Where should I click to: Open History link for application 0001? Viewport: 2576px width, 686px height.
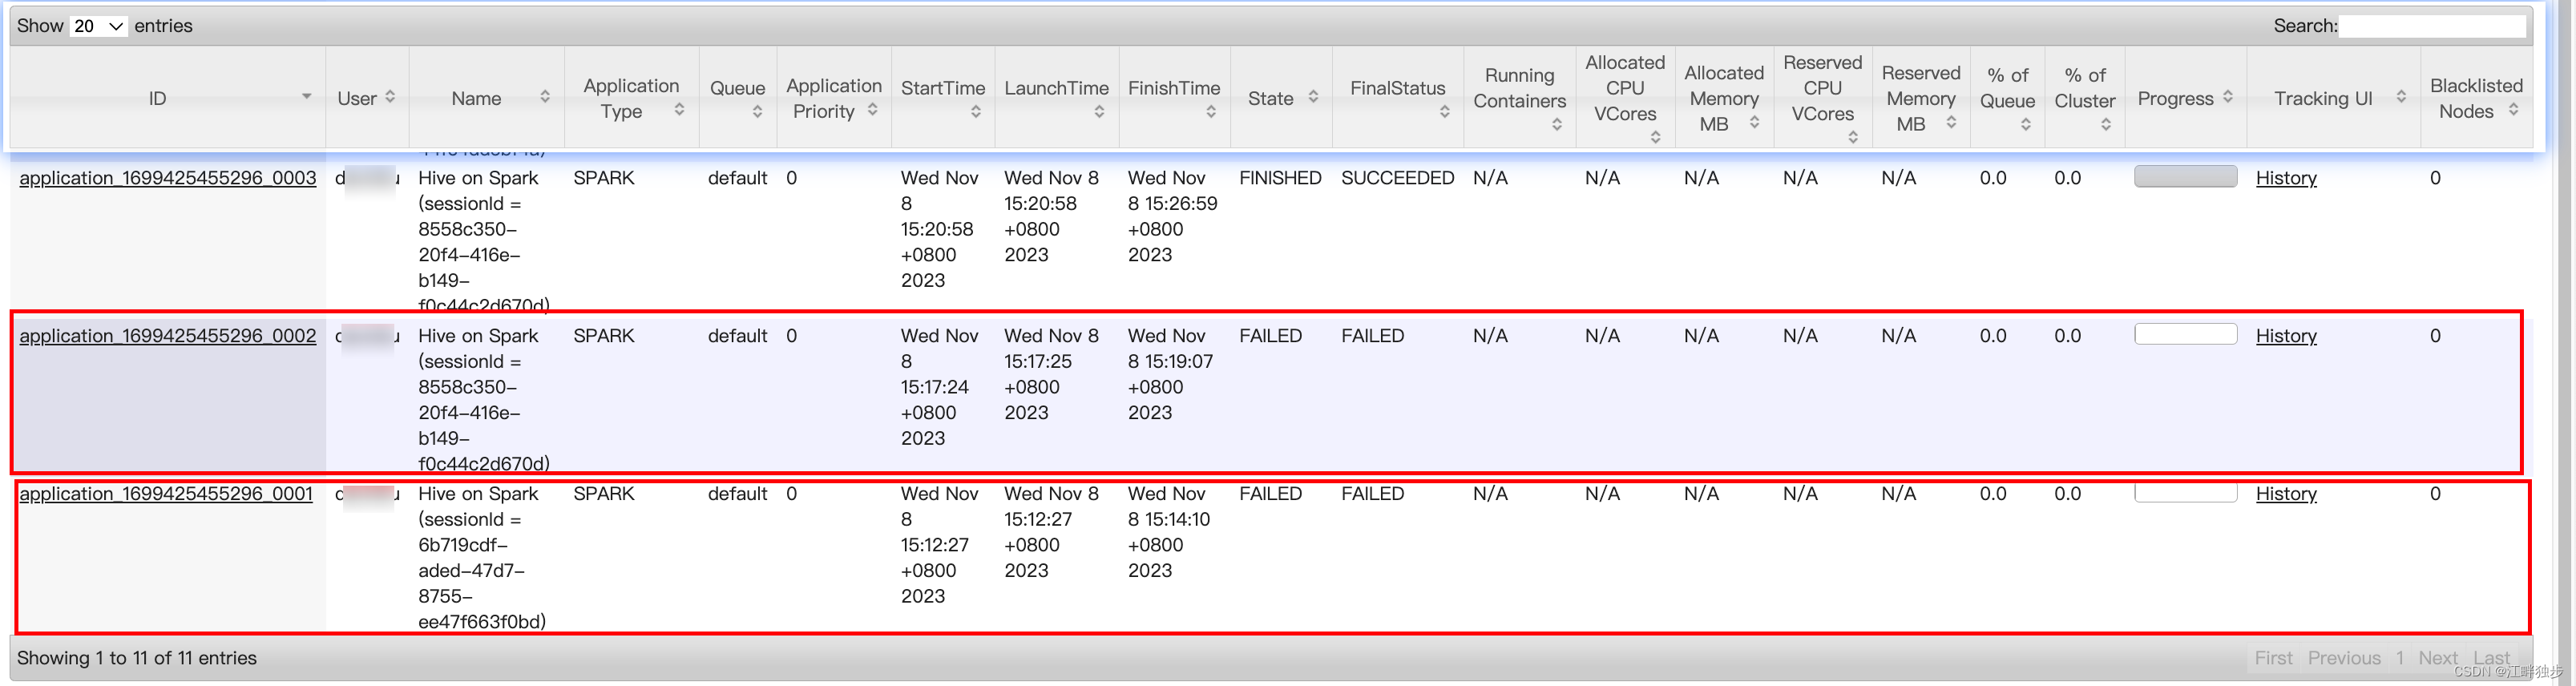pyautogui.click(x=2285, y=494)
